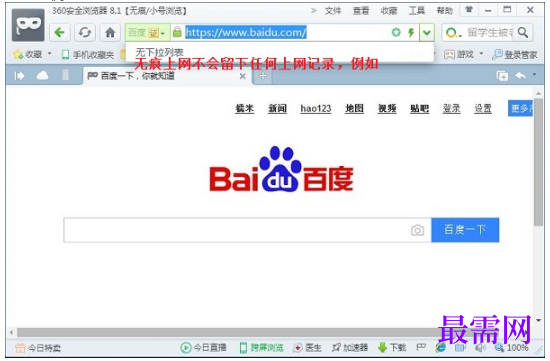Open the 文件 menu
Image resolution: width=550 pixels, height=361 pixels.
(333, 11)
